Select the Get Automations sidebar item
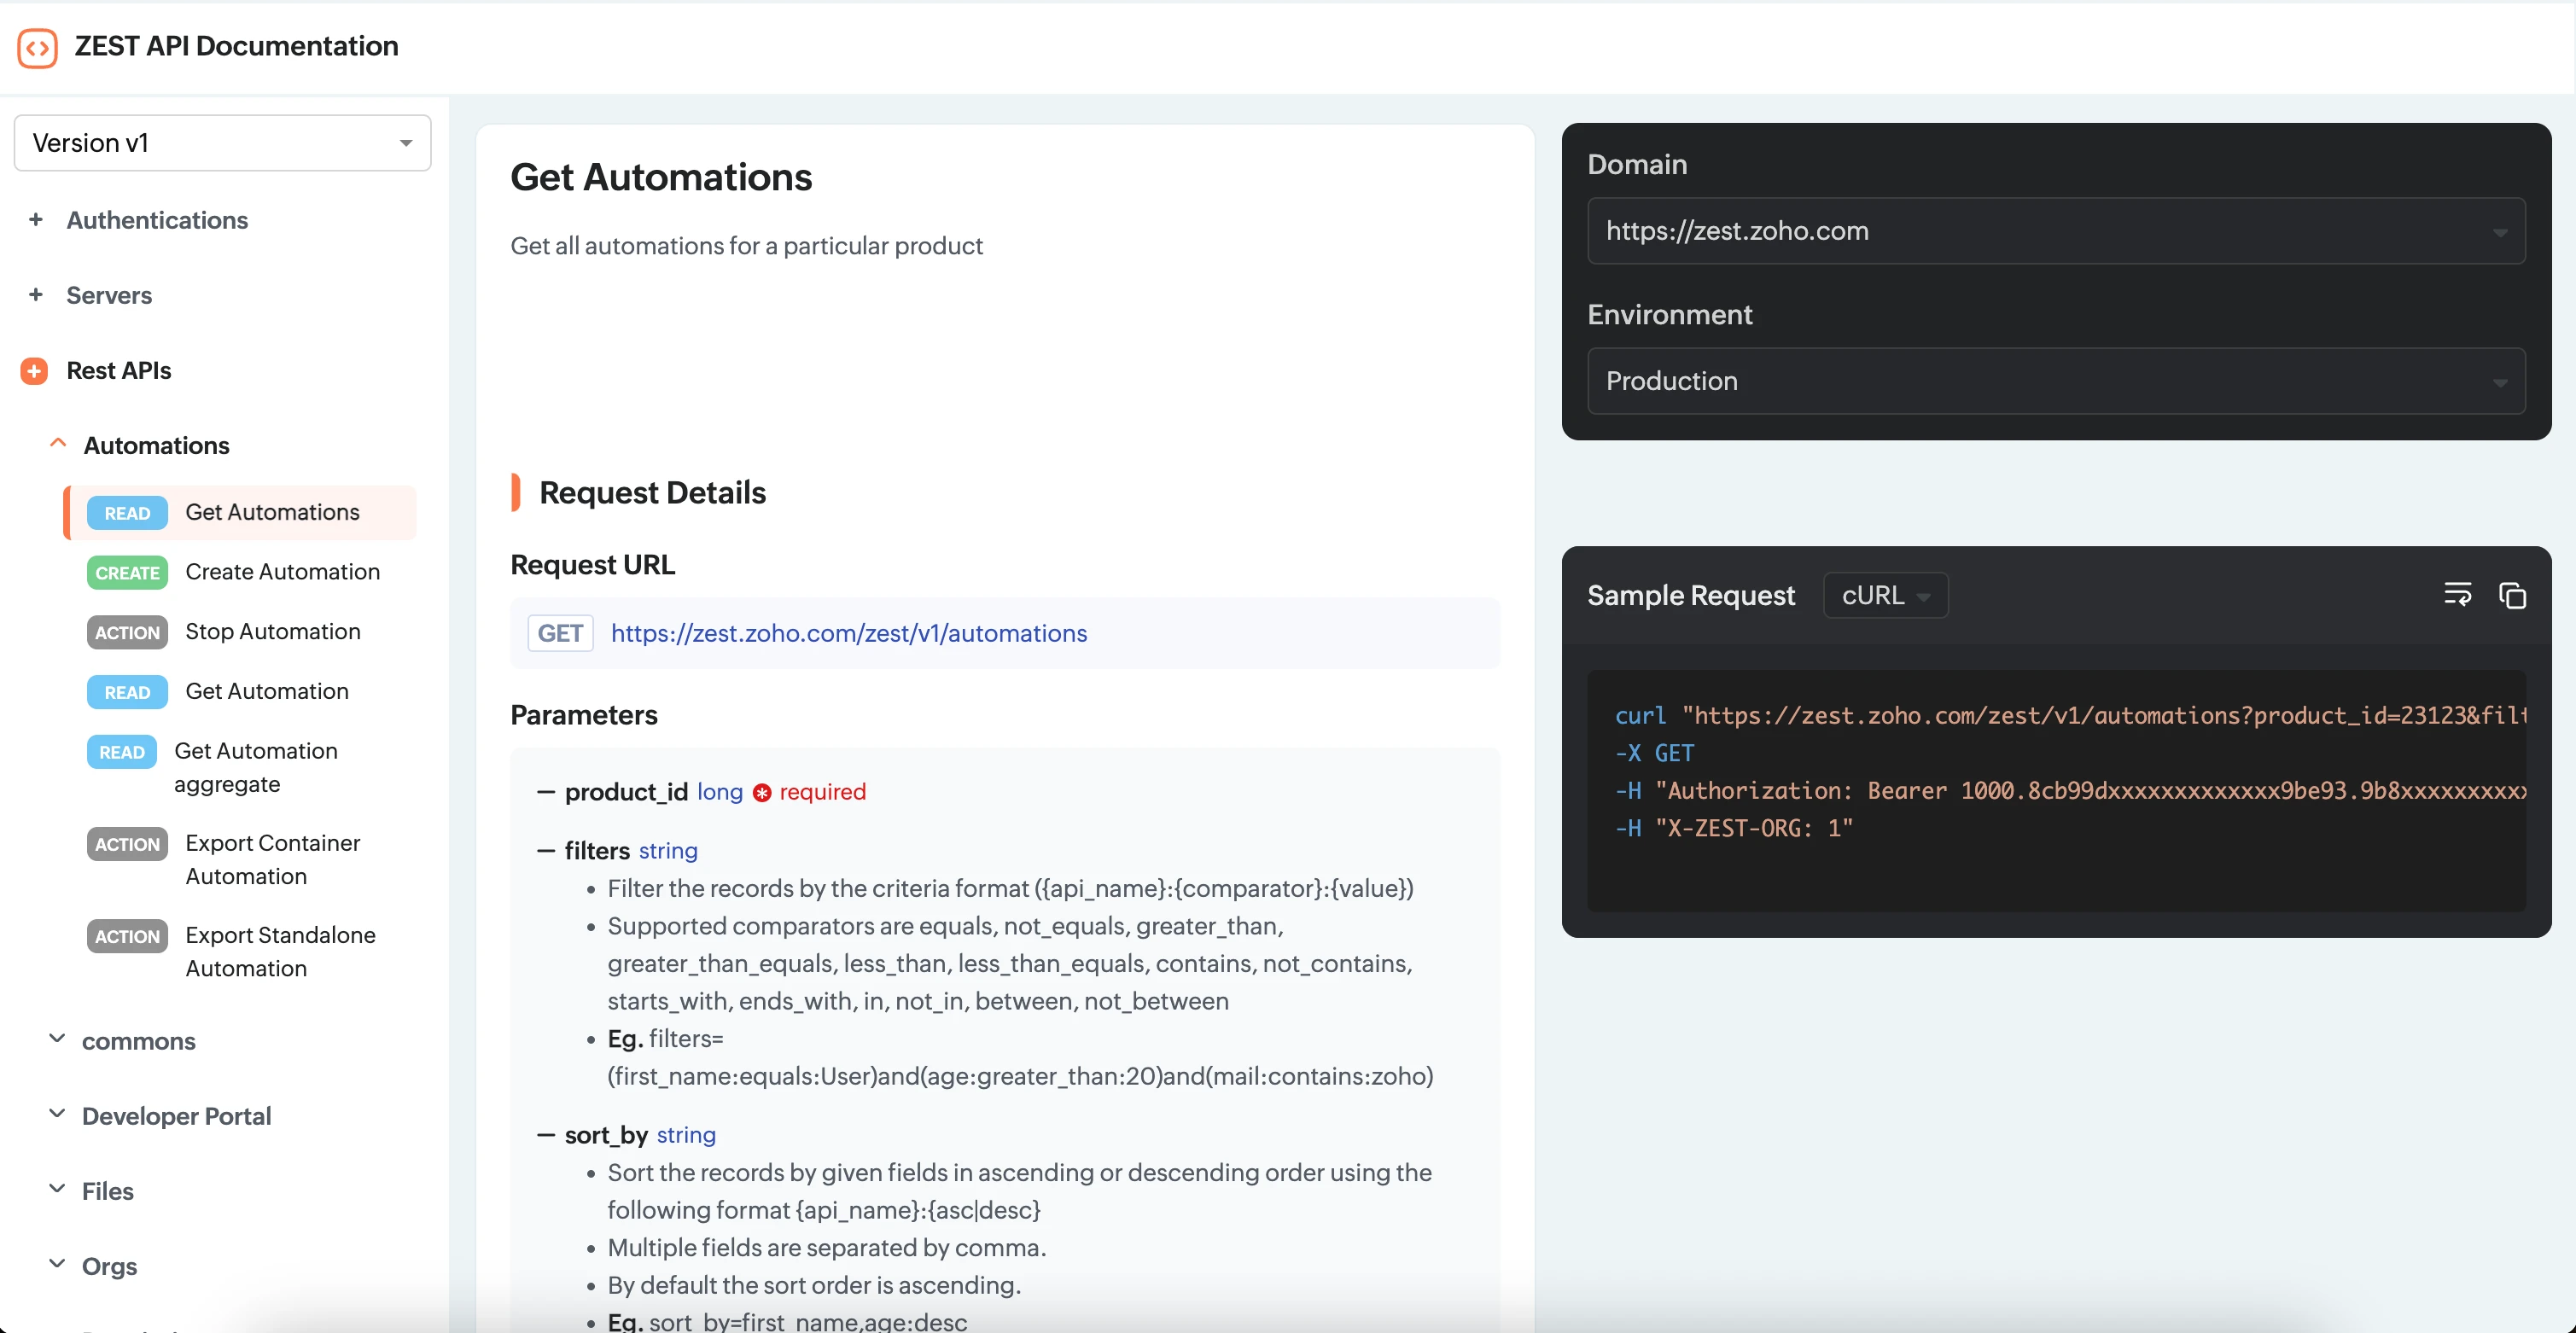Viewport: 2576px width, 1333px height. [x=241, y=512]
